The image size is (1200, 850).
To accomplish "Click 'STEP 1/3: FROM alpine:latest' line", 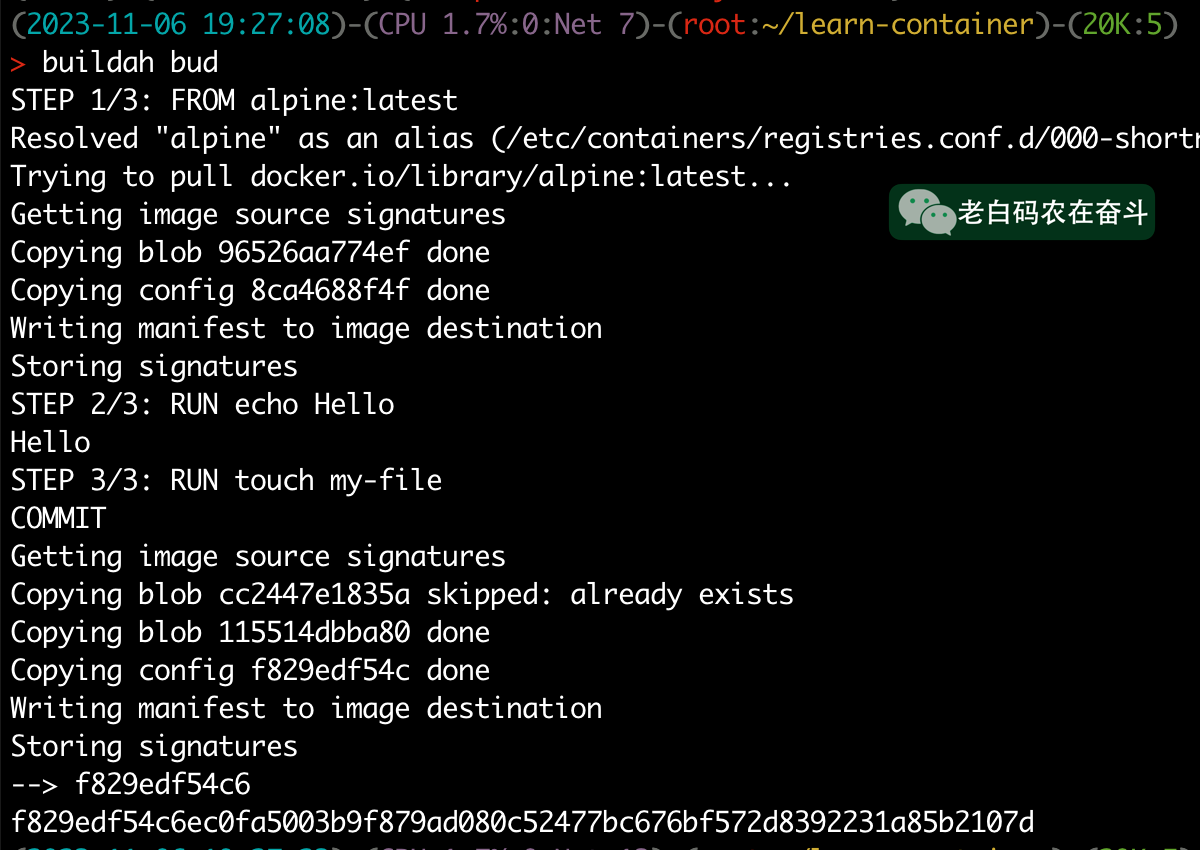I will click(234, 100).
